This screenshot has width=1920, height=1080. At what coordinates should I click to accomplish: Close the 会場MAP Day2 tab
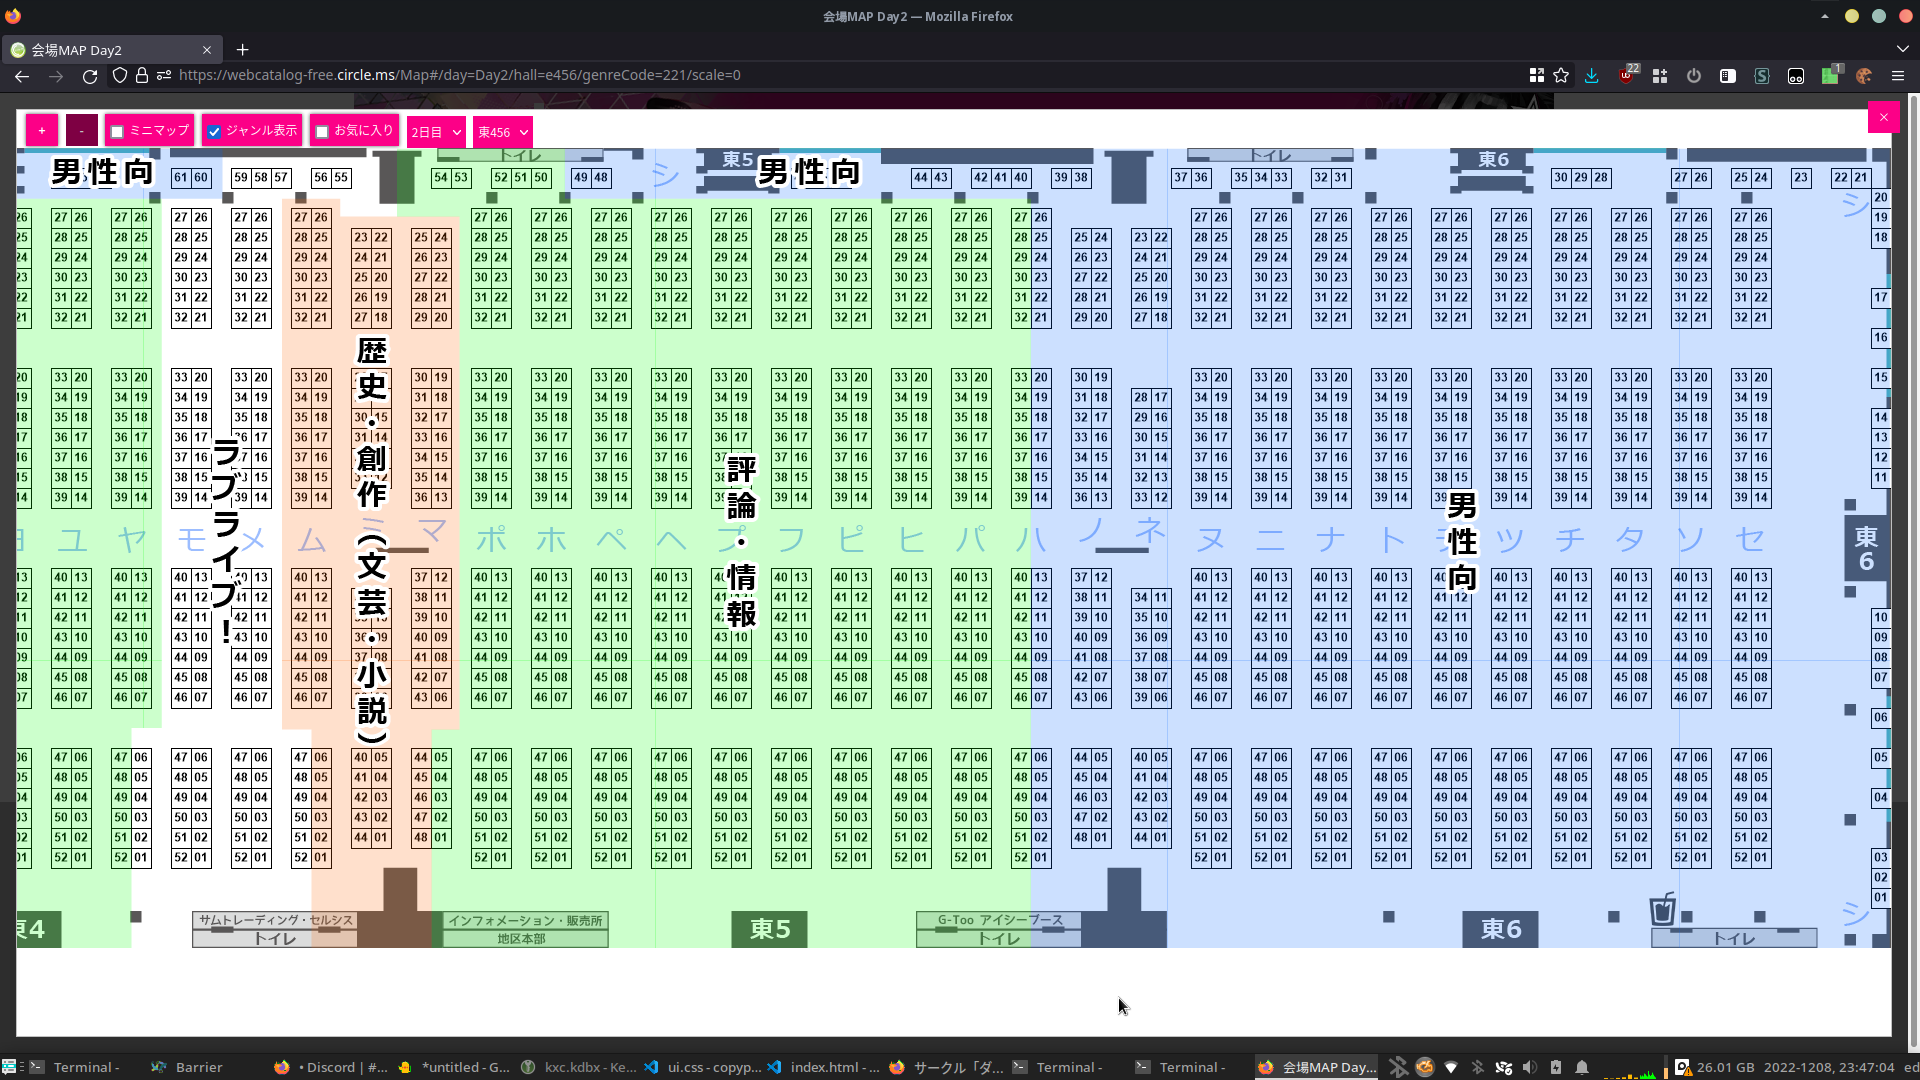point(207,50)
